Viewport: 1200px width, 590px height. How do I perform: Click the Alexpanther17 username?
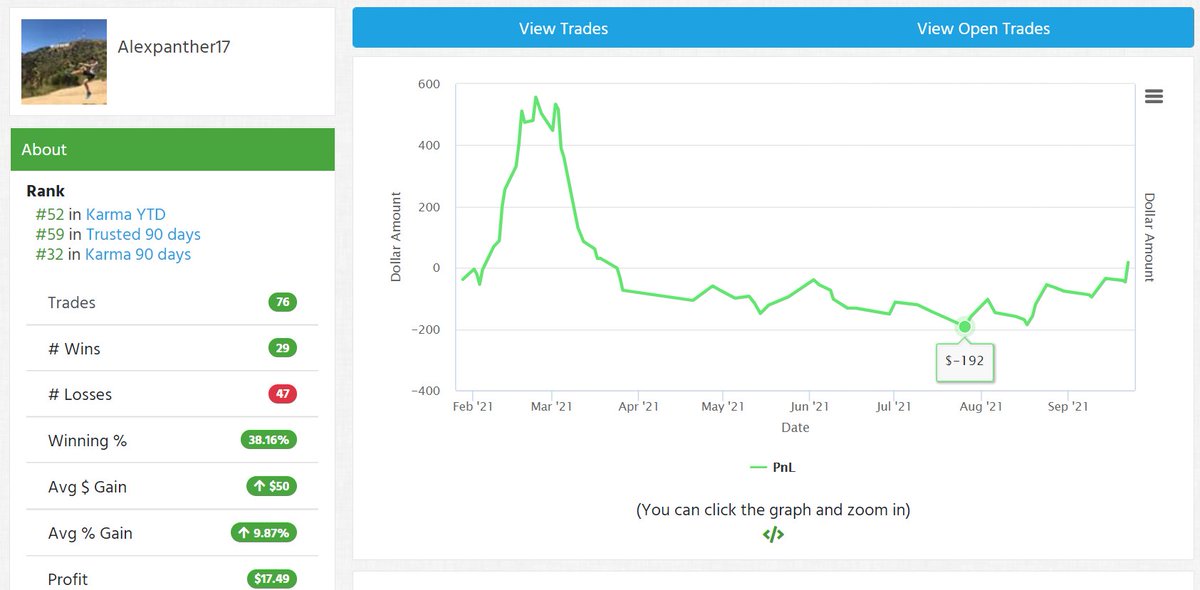[x=174, y=46]
